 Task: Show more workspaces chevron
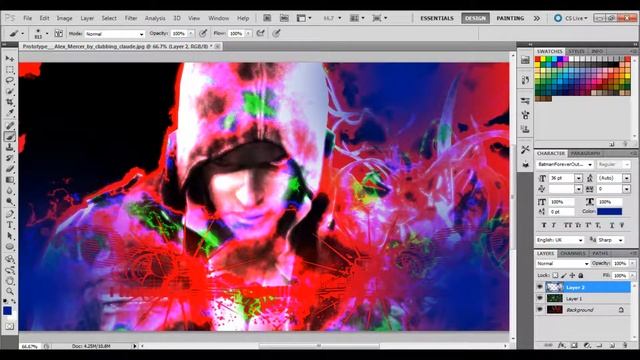pos(537,18)
